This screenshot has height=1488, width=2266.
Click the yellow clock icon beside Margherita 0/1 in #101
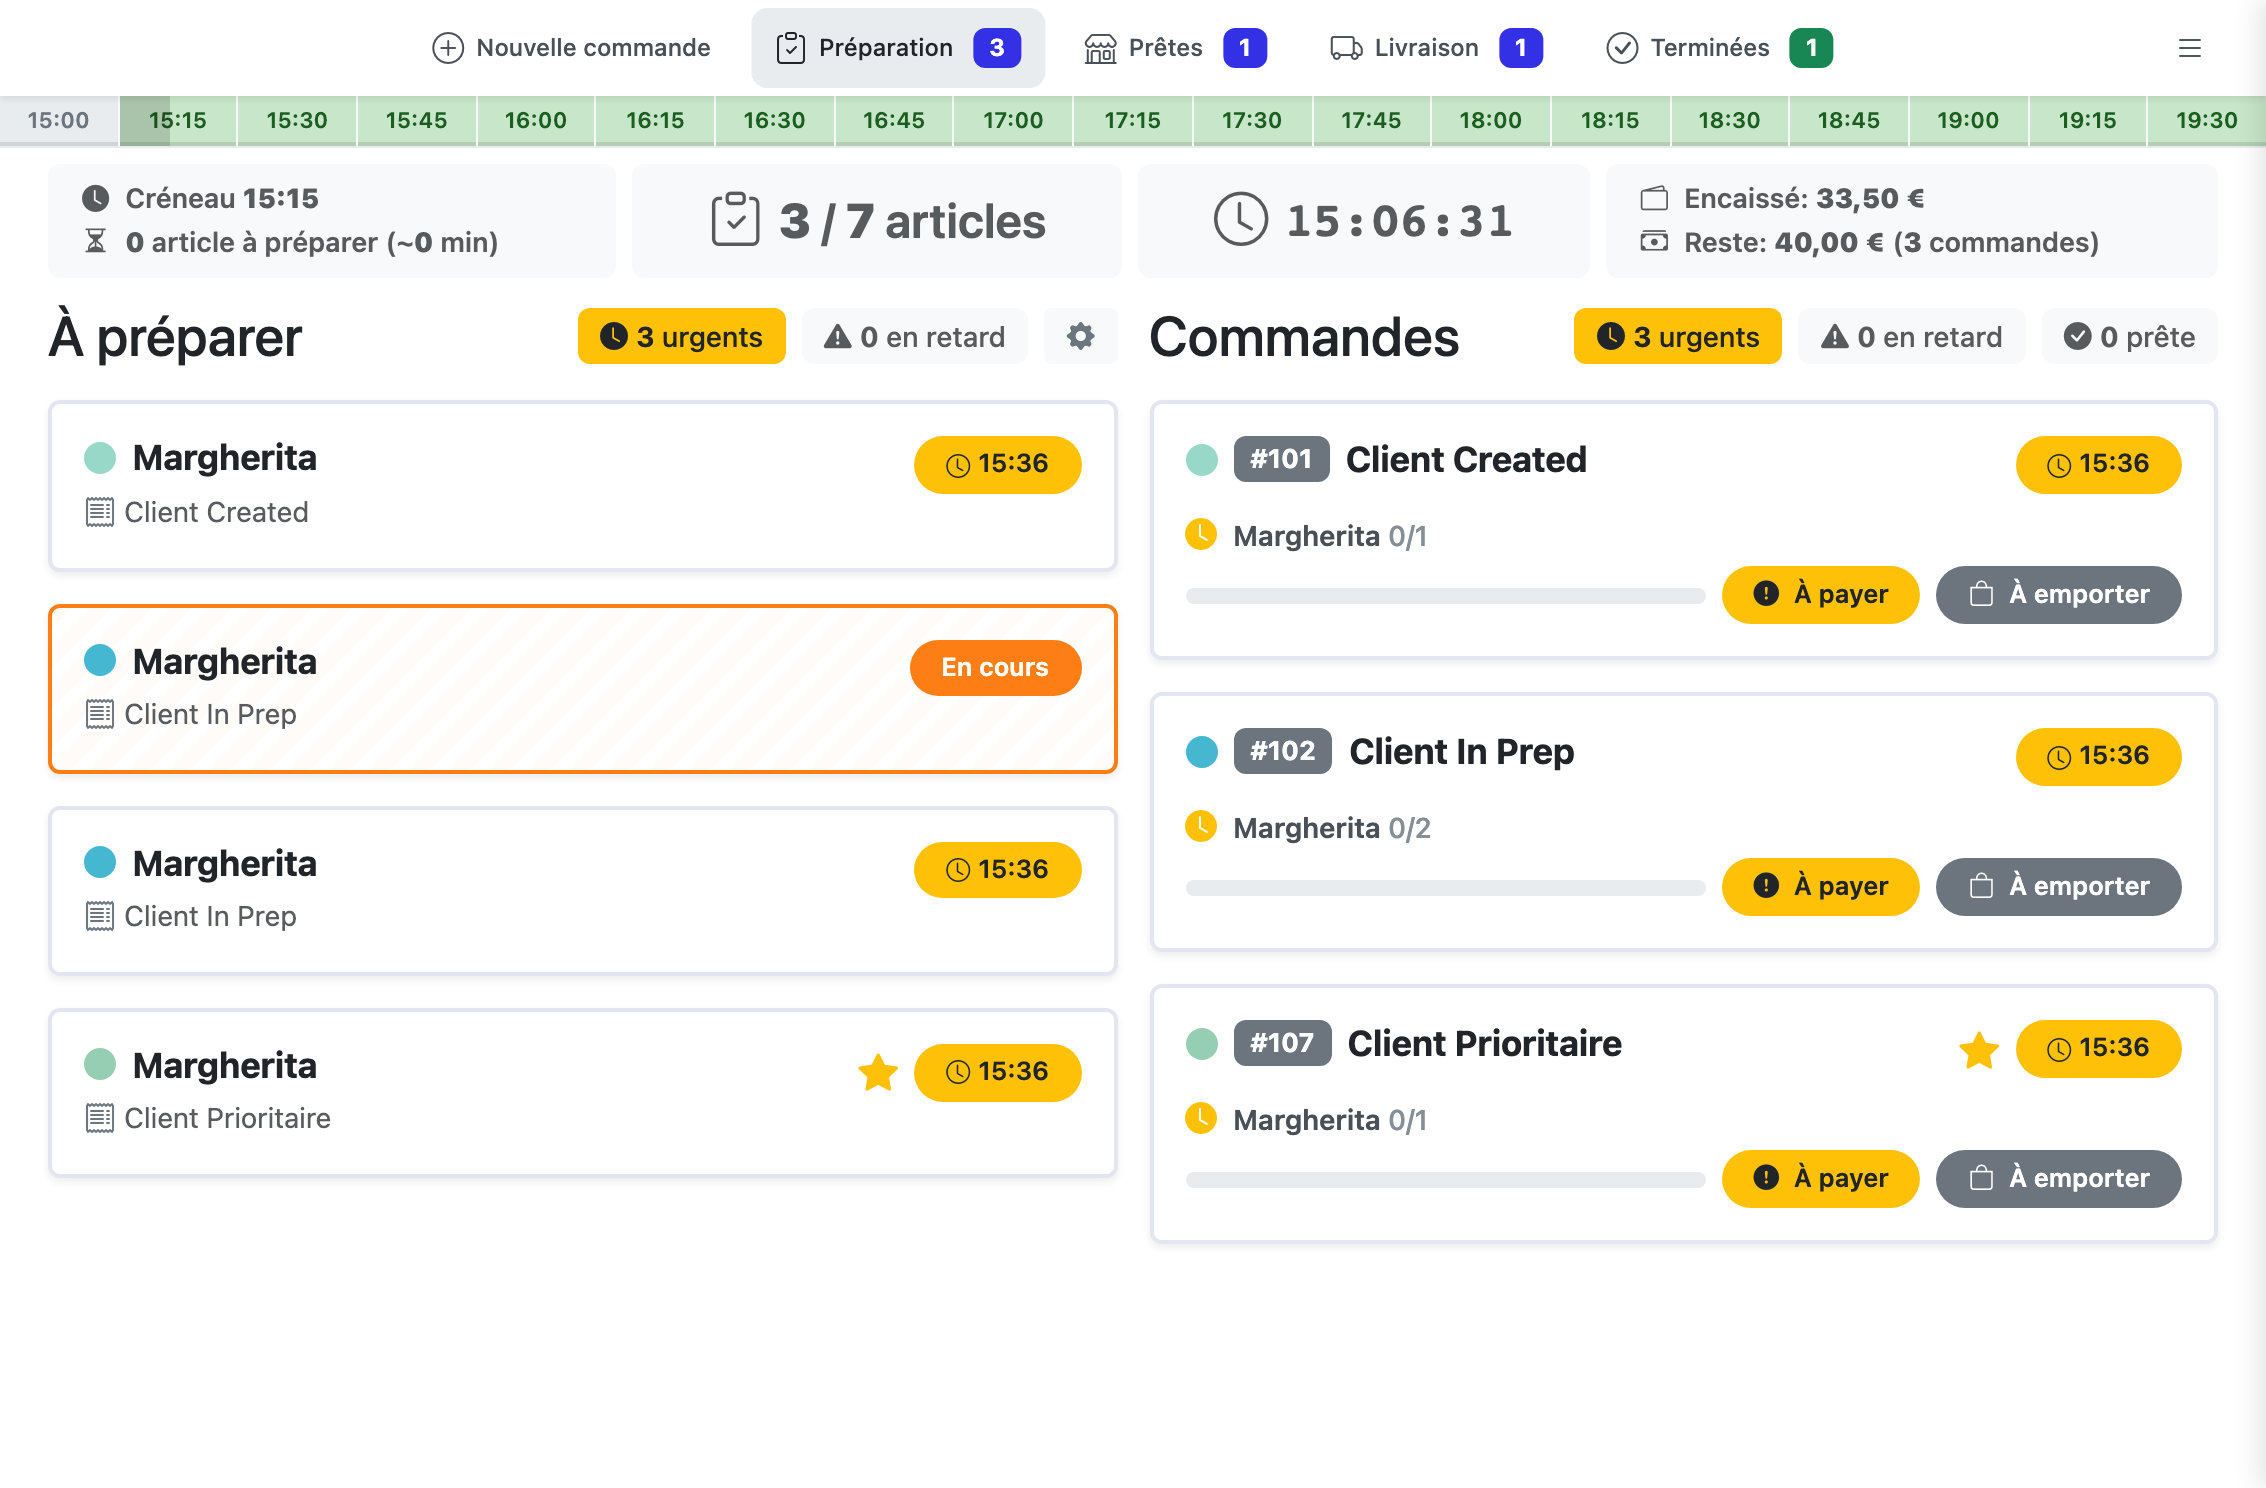pos(1200,534)
